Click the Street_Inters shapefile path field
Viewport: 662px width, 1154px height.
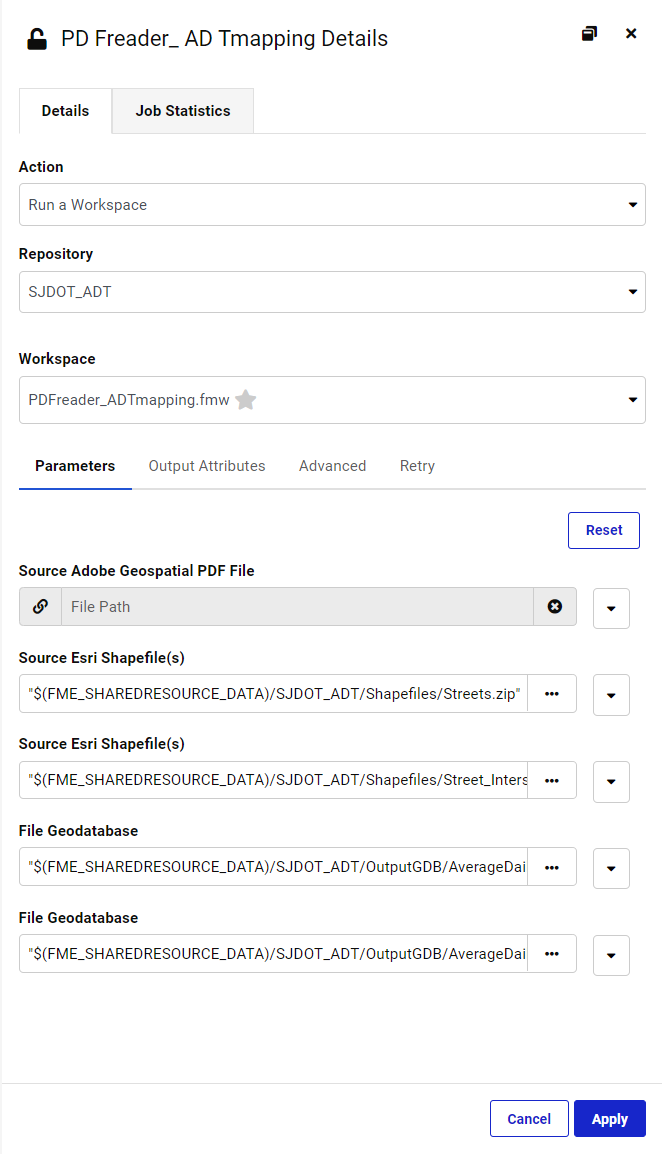pos(274,781)
